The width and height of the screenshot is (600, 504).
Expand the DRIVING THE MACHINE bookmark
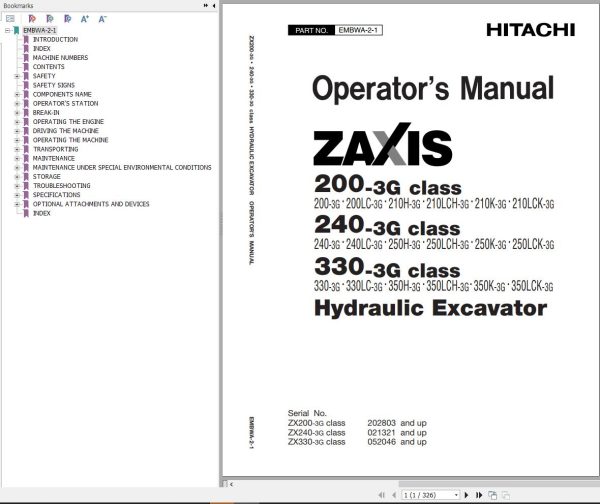pos(17,131)
